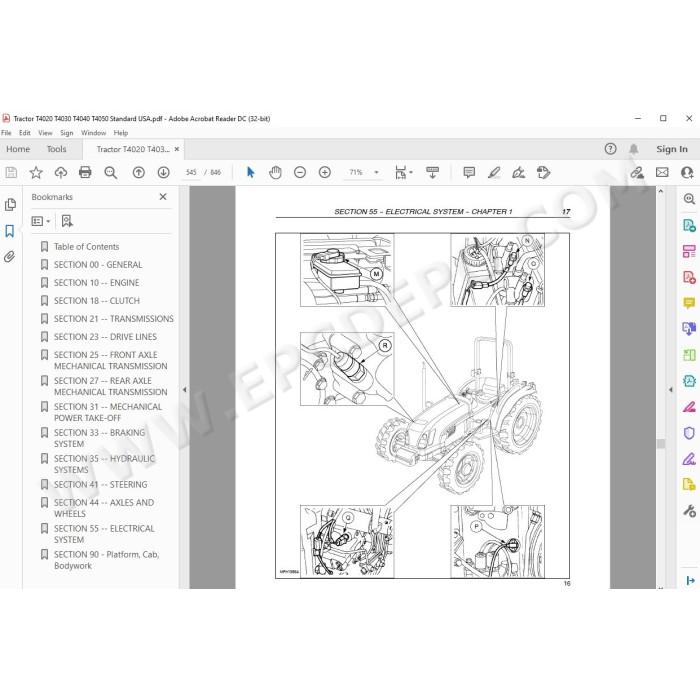Open the Sign menu
700x700 pixels.
[x=67, y=133]
